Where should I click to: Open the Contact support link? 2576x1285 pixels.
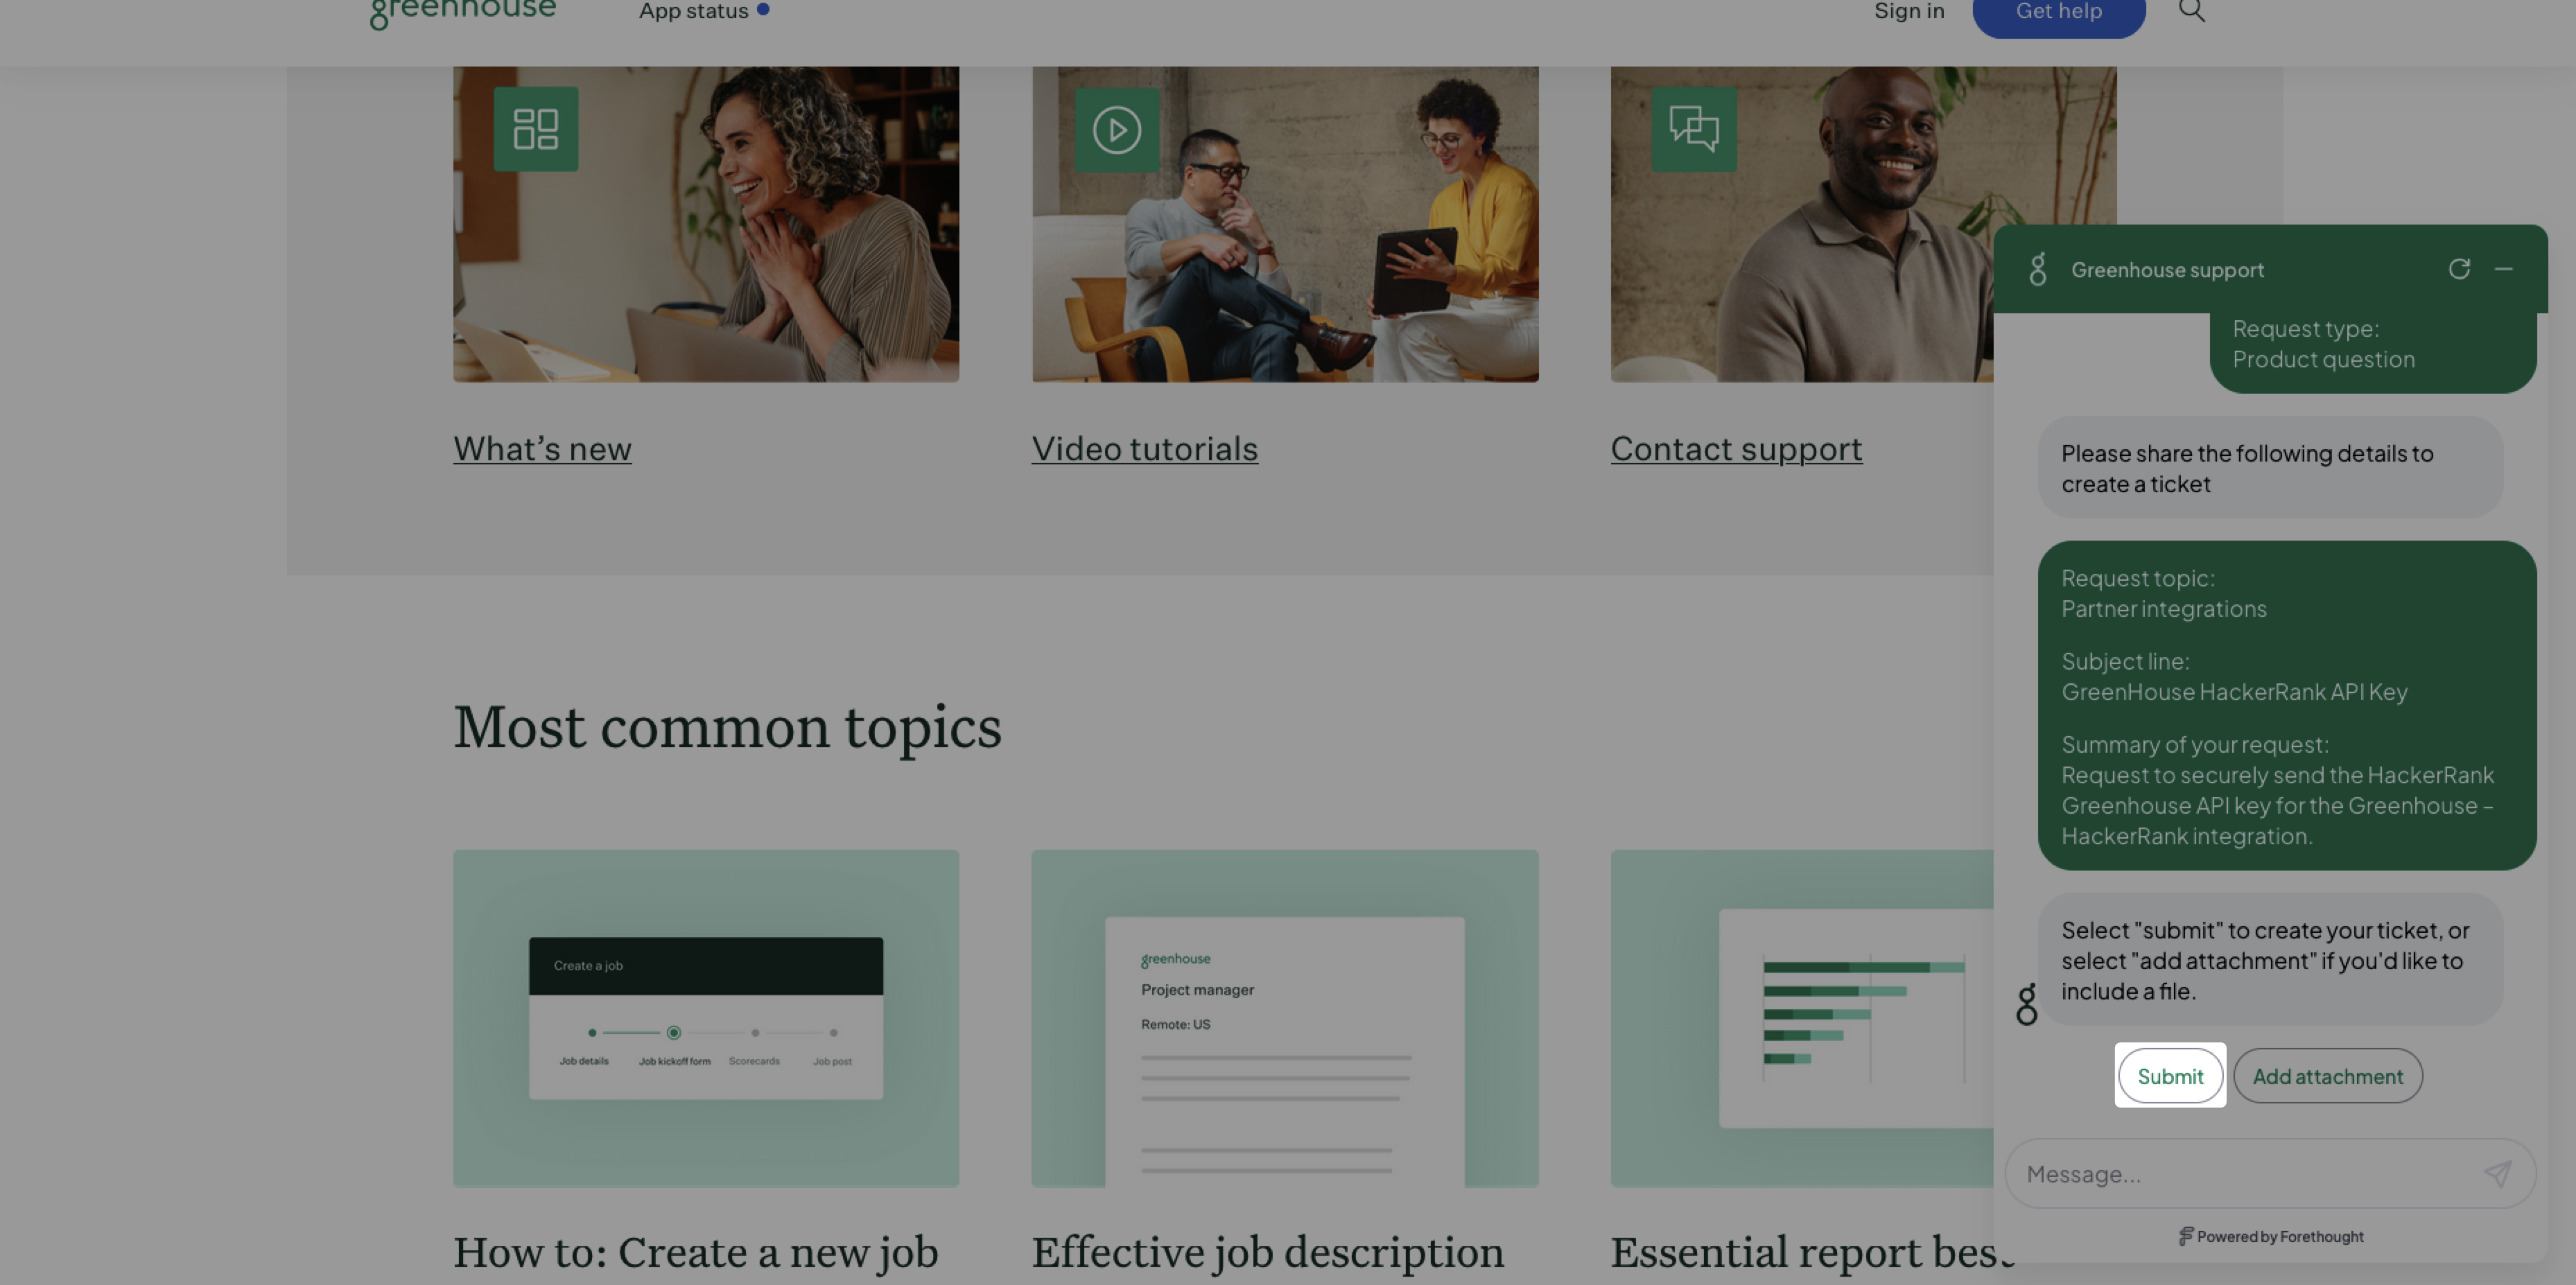tap(1736, 449)
